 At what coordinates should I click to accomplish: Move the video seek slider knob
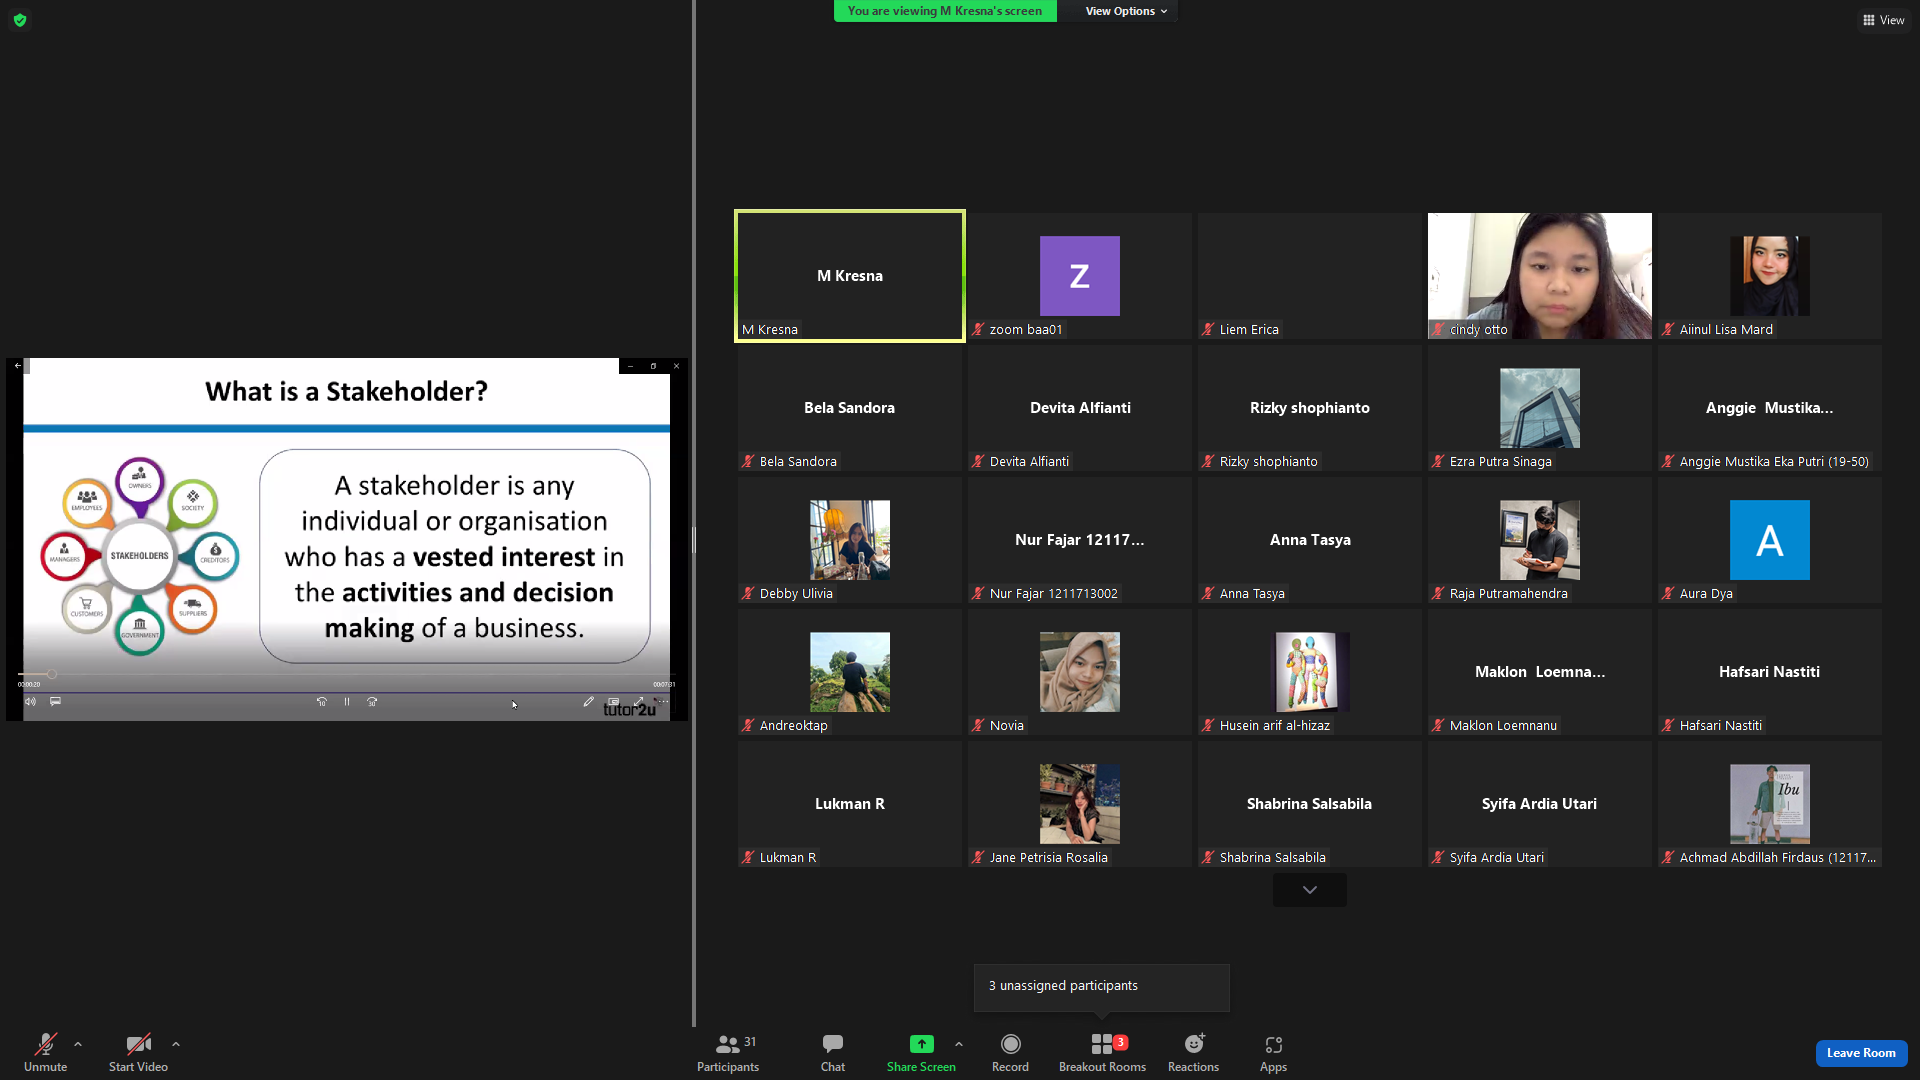pyautogui.click(x=52, y=675)
